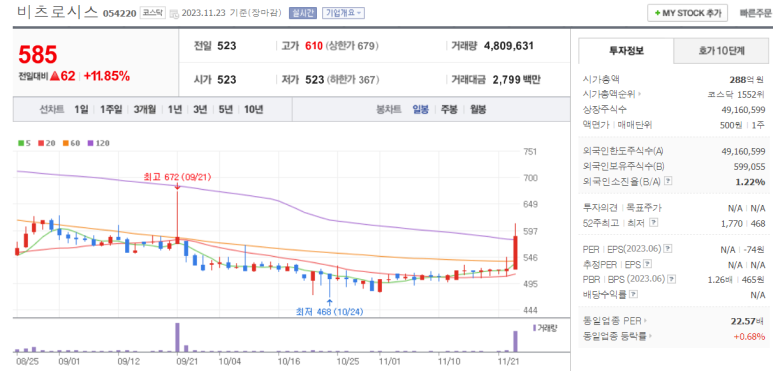Viewport: 773px width, 371px height.
Task: Click the stock code 054220
Action: [x=119, y=14]
